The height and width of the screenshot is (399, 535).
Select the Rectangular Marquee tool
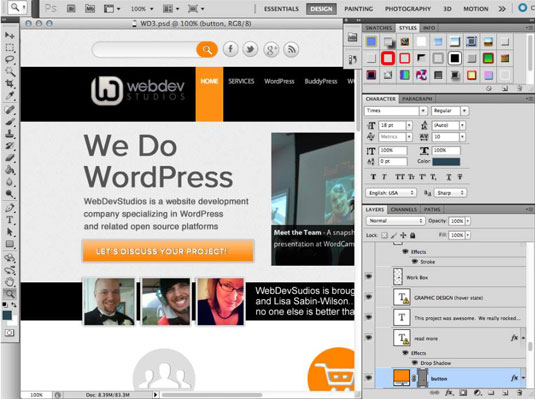(x=10, y=47)
